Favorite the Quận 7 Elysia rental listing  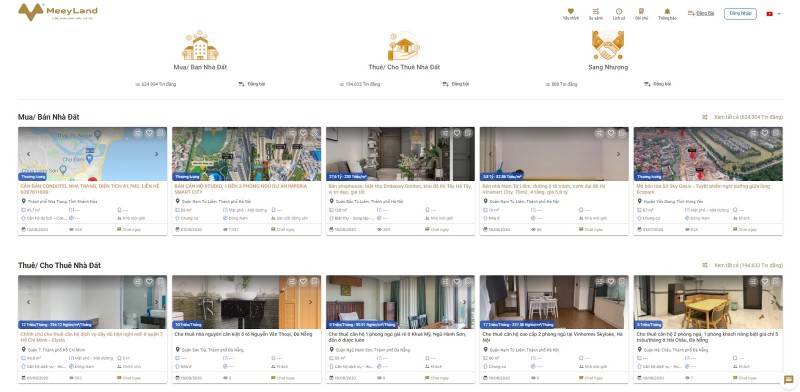coord(149,281)
